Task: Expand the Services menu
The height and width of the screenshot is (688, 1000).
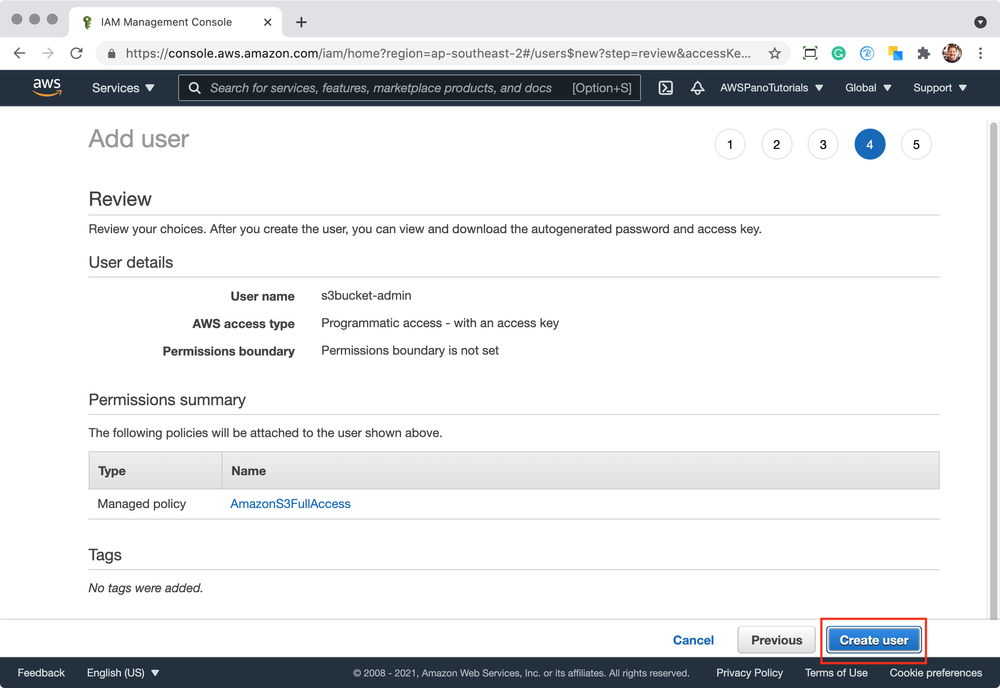Action: (x=123, y=88)
